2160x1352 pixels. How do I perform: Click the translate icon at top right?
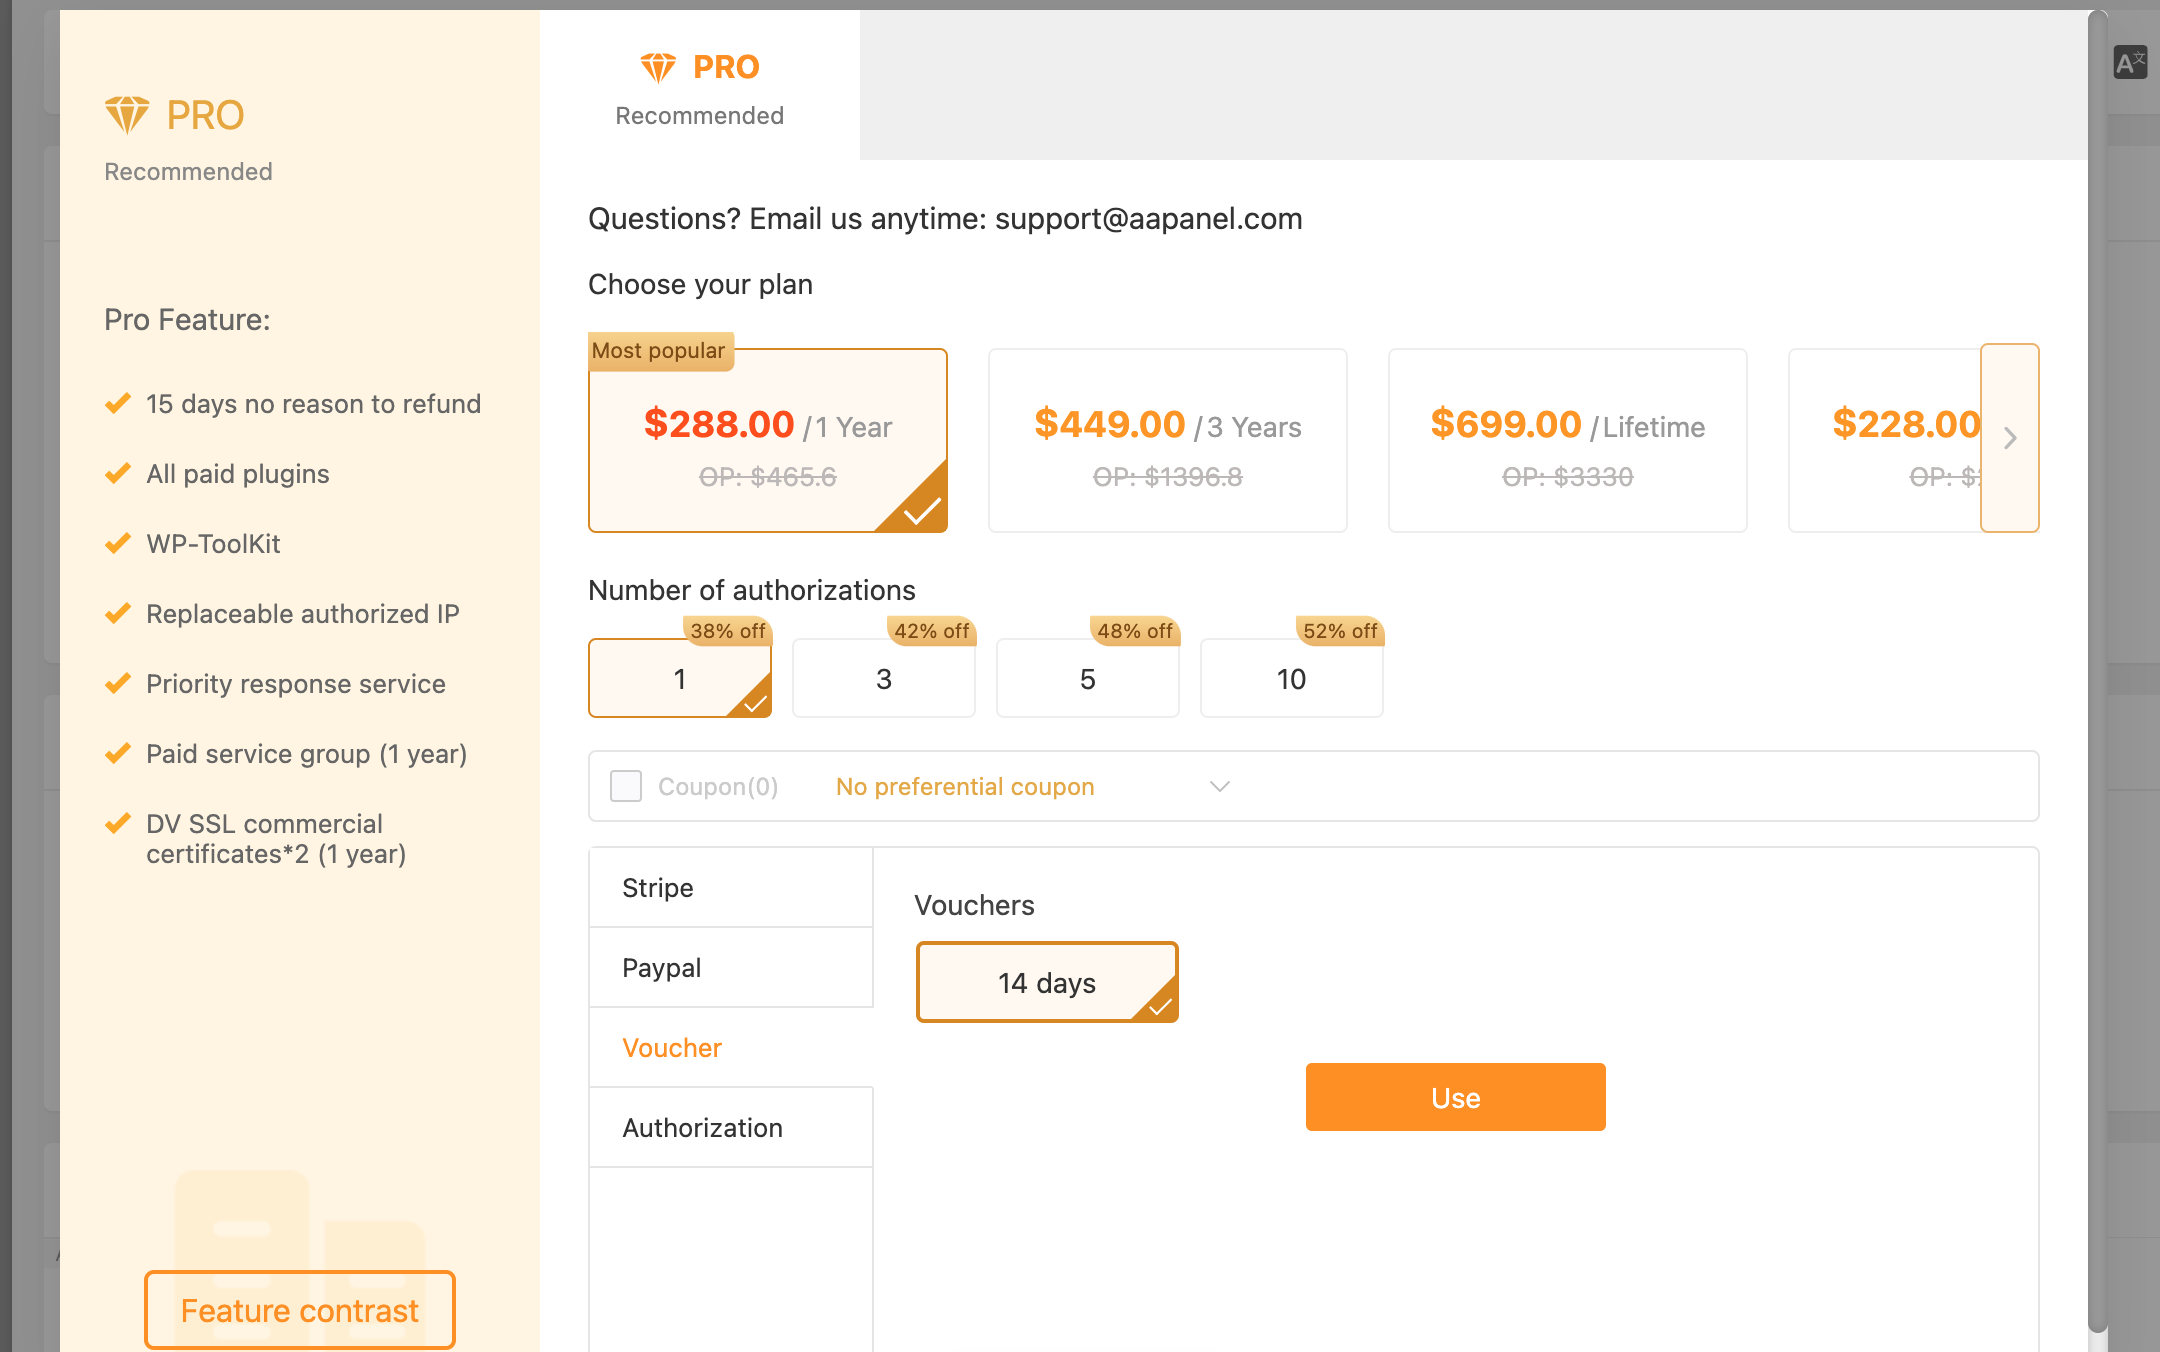point(2130,63)
